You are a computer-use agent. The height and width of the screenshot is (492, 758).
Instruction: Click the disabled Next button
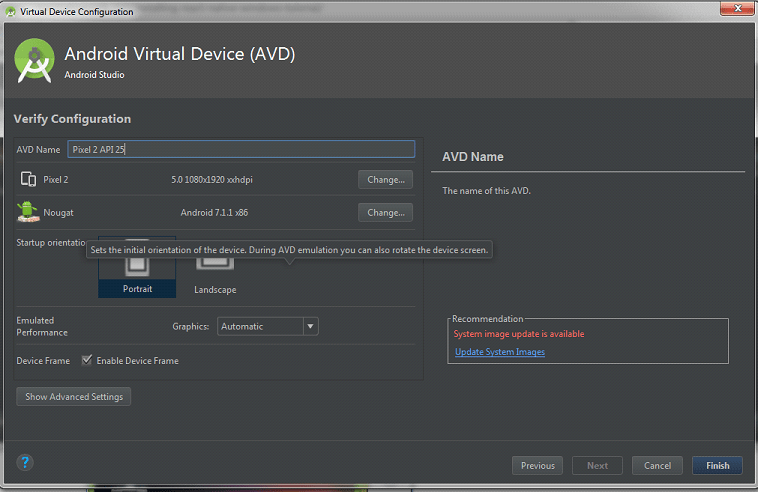click(x=597, y=465)
